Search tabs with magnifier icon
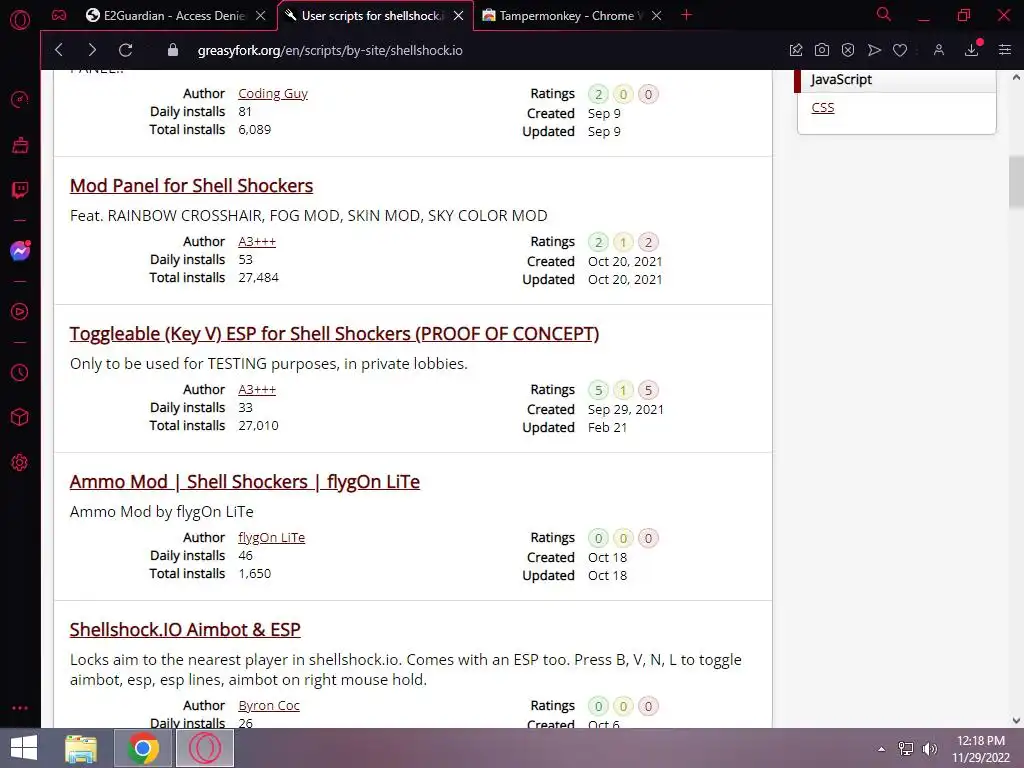Viewport: 1024px width, 768px height. (884, 14)
